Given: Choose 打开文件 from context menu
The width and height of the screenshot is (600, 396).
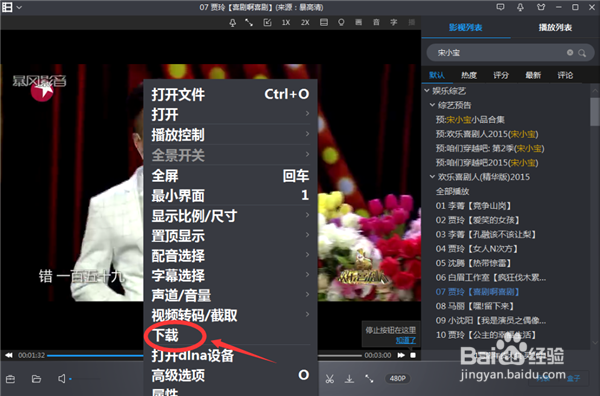Looking at the screenshot, I should (230, 94).
